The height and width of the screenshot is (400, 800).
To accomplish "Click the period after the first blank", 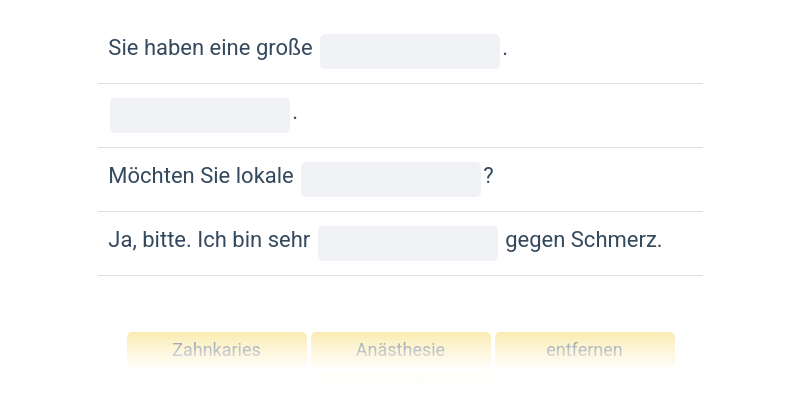I will point(505,49).
